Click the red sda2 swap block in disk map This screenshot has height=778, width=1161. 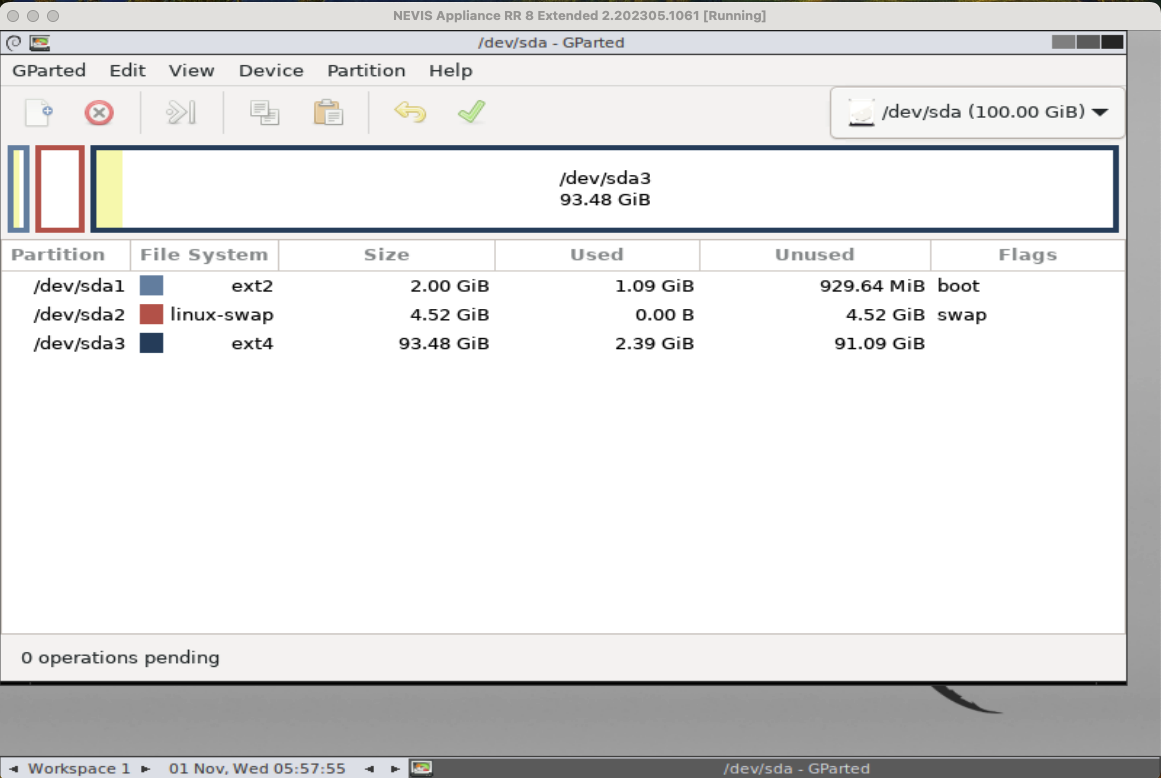pos(60,189)
